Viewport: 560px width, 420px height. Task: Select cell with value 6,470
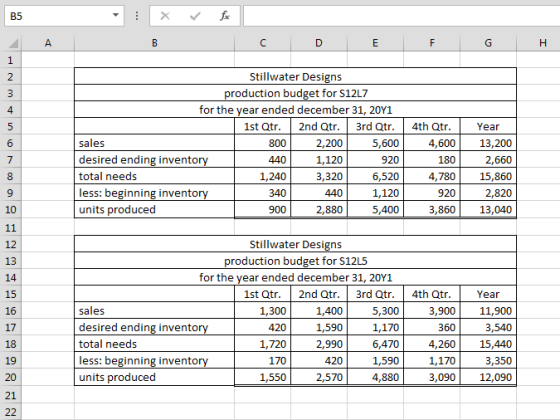375,344
